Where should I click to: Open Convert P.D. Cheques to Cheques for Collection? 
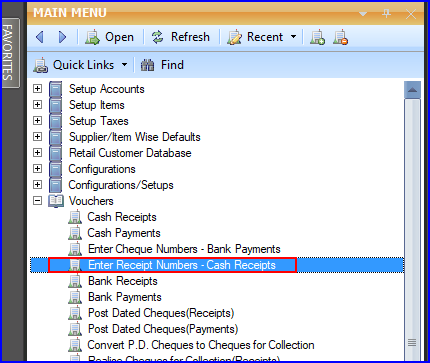201,345
